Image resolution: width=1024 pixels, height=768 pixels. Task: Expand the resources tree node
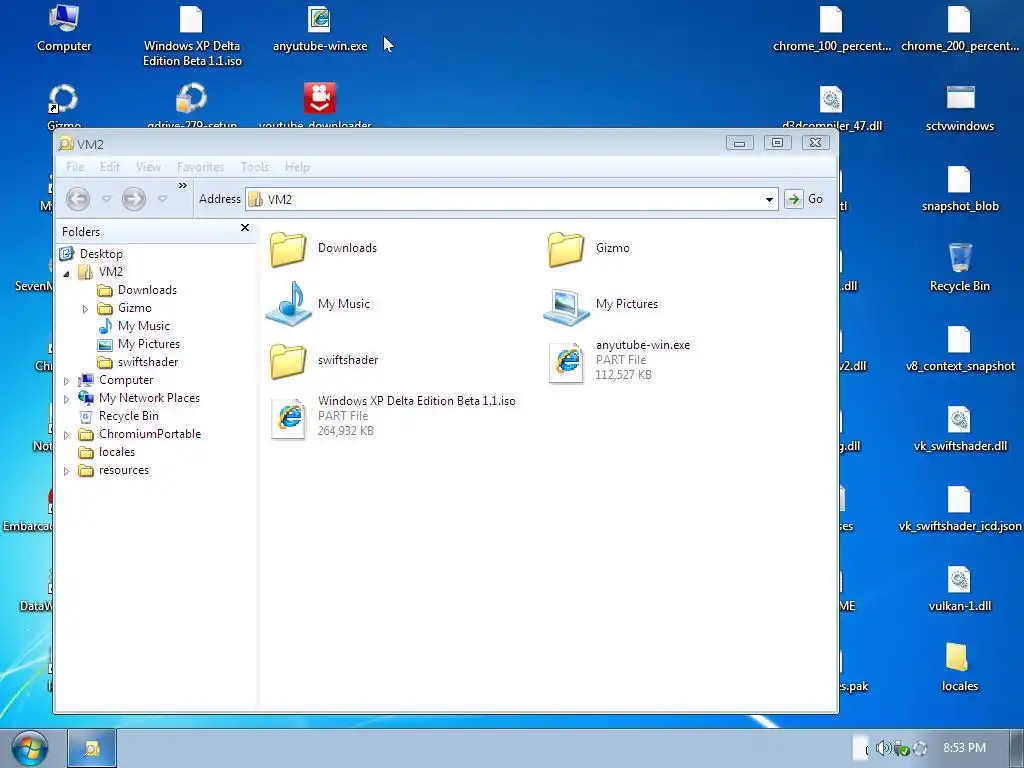(66, 471)
